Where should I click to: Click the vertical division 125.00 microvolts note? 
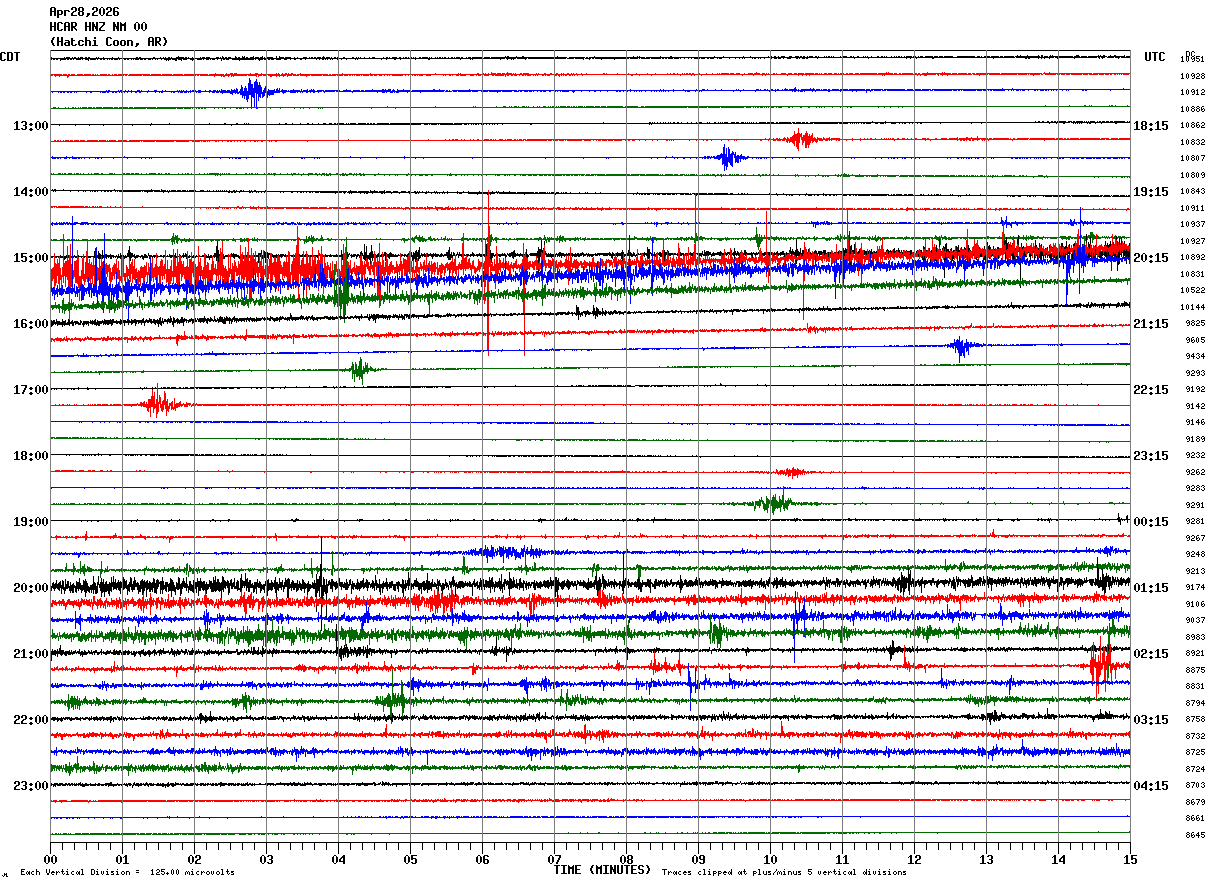coord(128,872)
